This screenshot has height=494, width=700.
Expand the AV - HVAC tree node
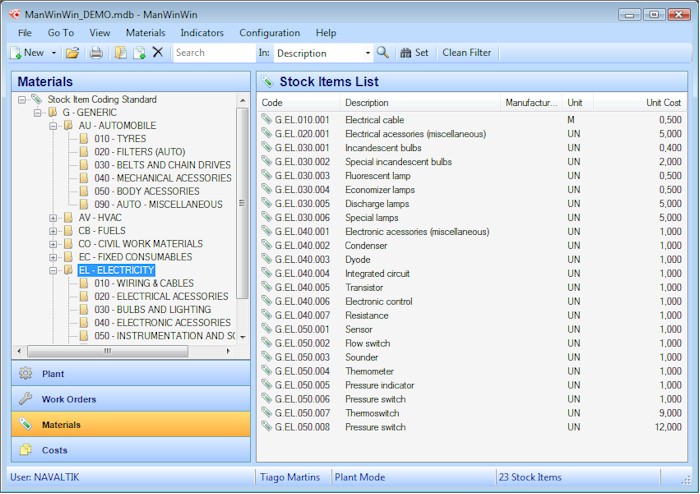(x=53, y=218)
